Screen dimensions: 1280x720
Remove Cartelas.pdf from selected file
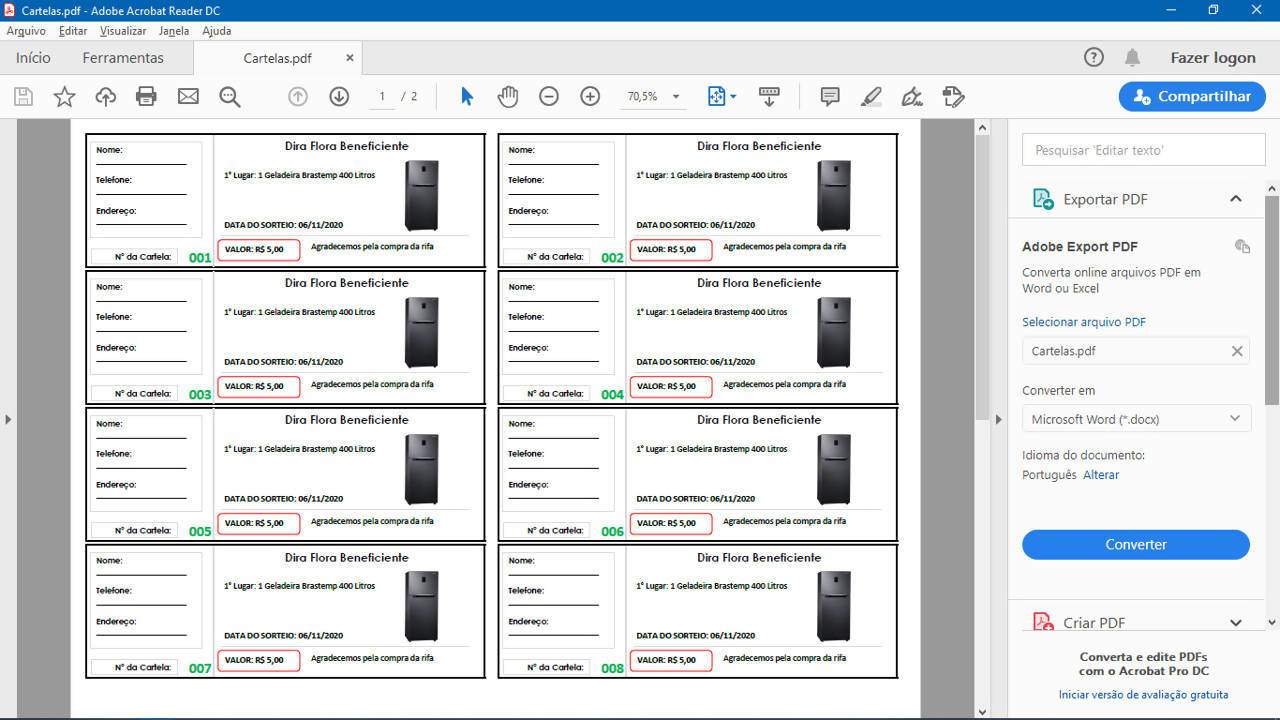pos(1237,351)
